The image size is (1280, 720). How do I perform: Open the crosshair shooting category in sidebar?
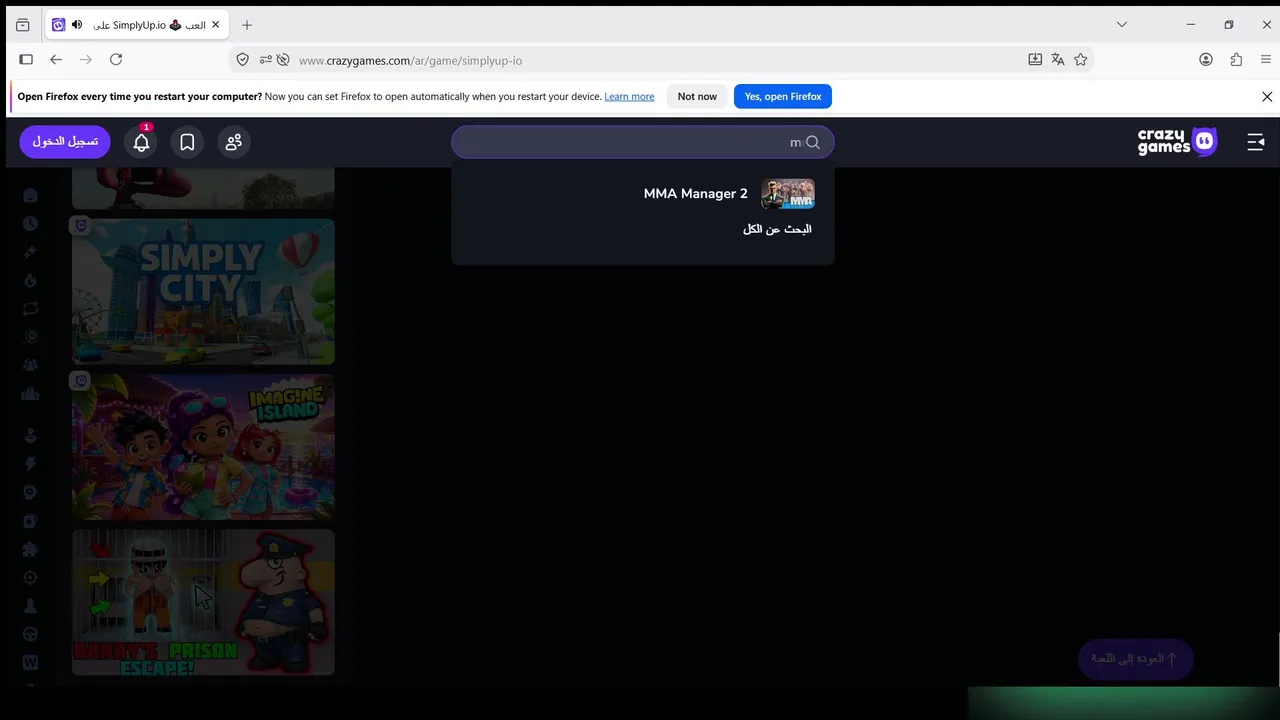click(x=30, y=578)
